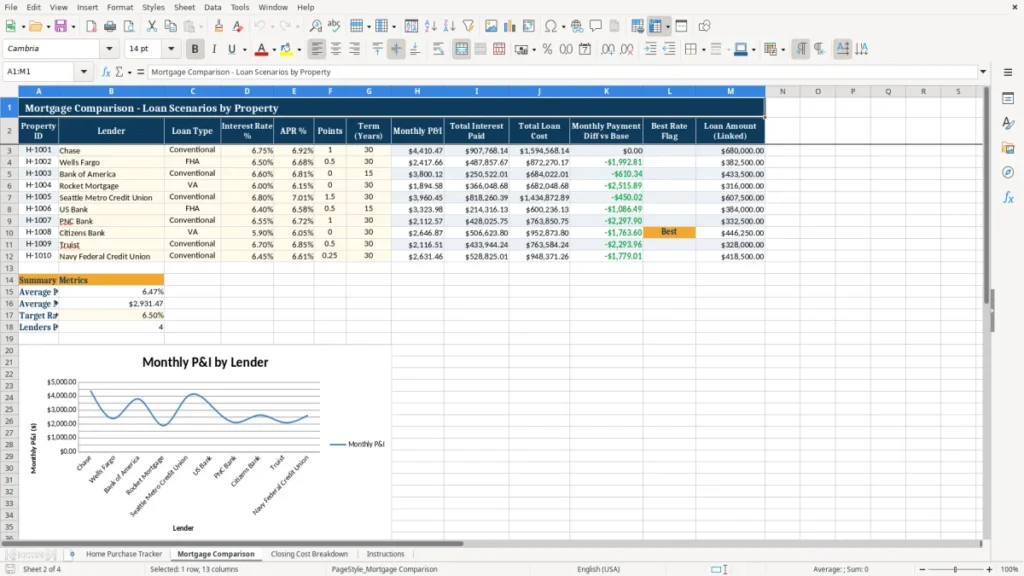Open sidebar Navigator compass icon
Viewport: 1024px width, 576px height.
tap(1008, 172)
